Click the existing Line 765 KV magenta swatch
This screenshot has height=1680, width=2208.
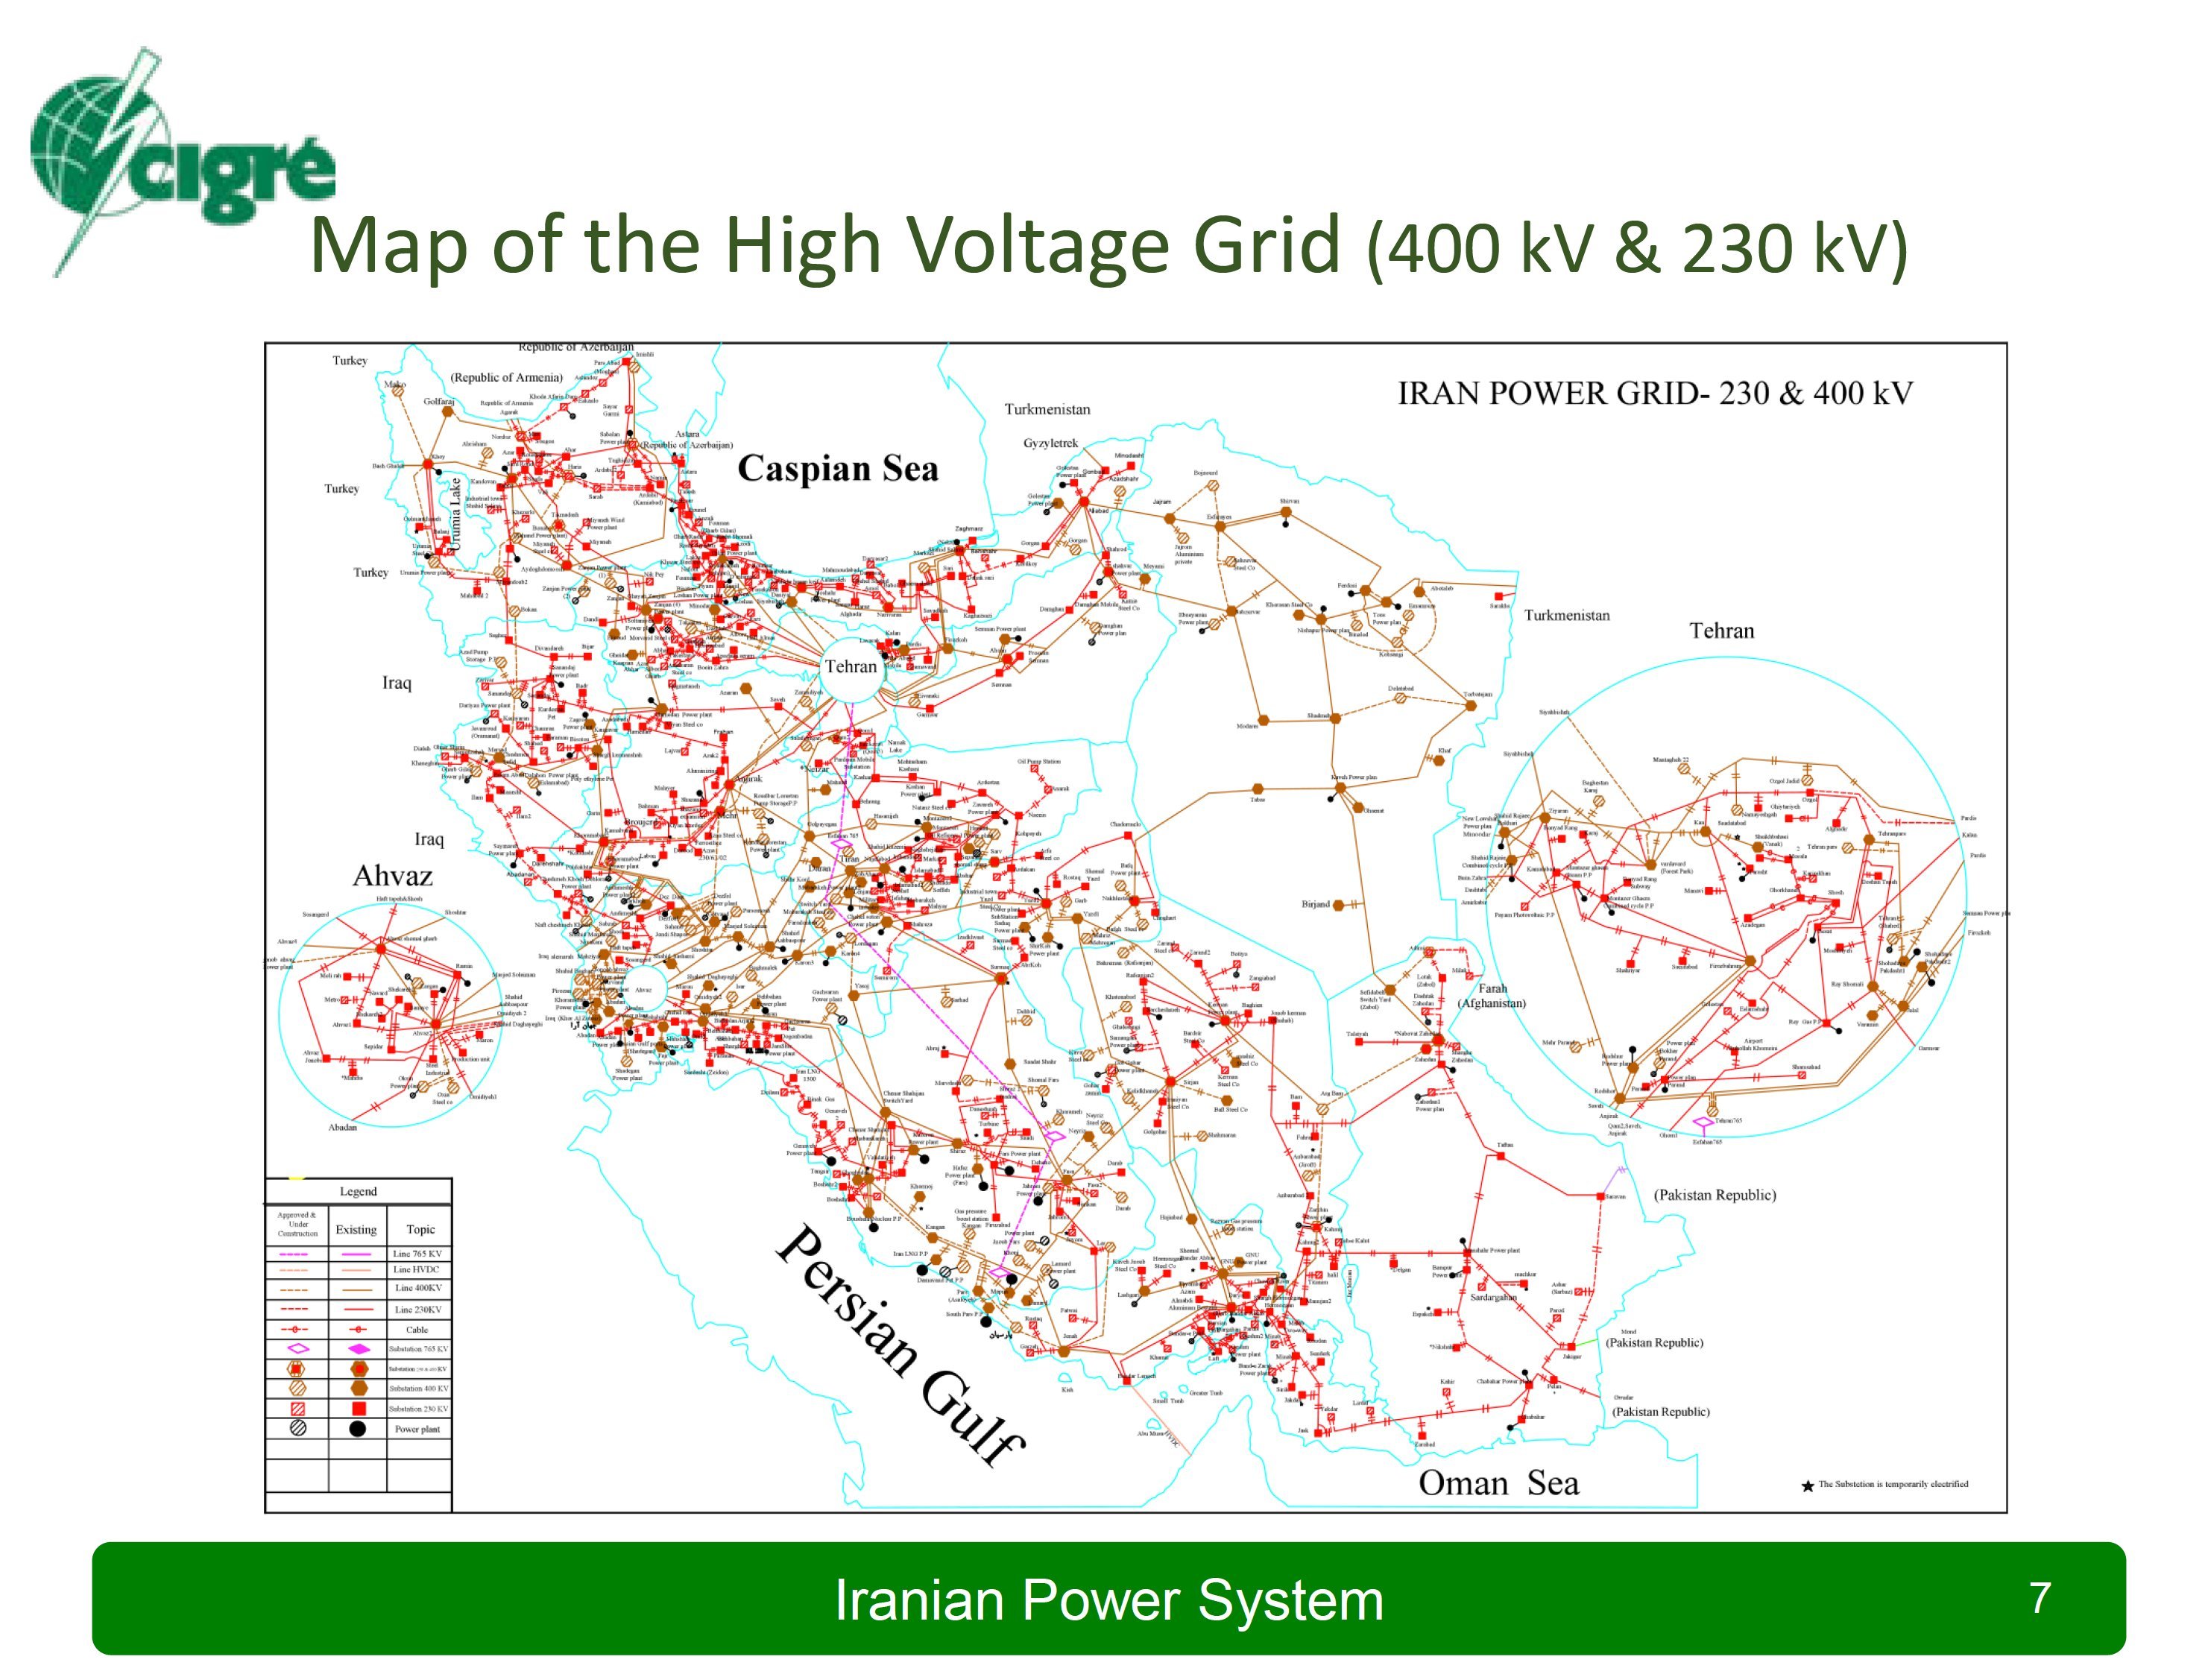pos(357,1254)
